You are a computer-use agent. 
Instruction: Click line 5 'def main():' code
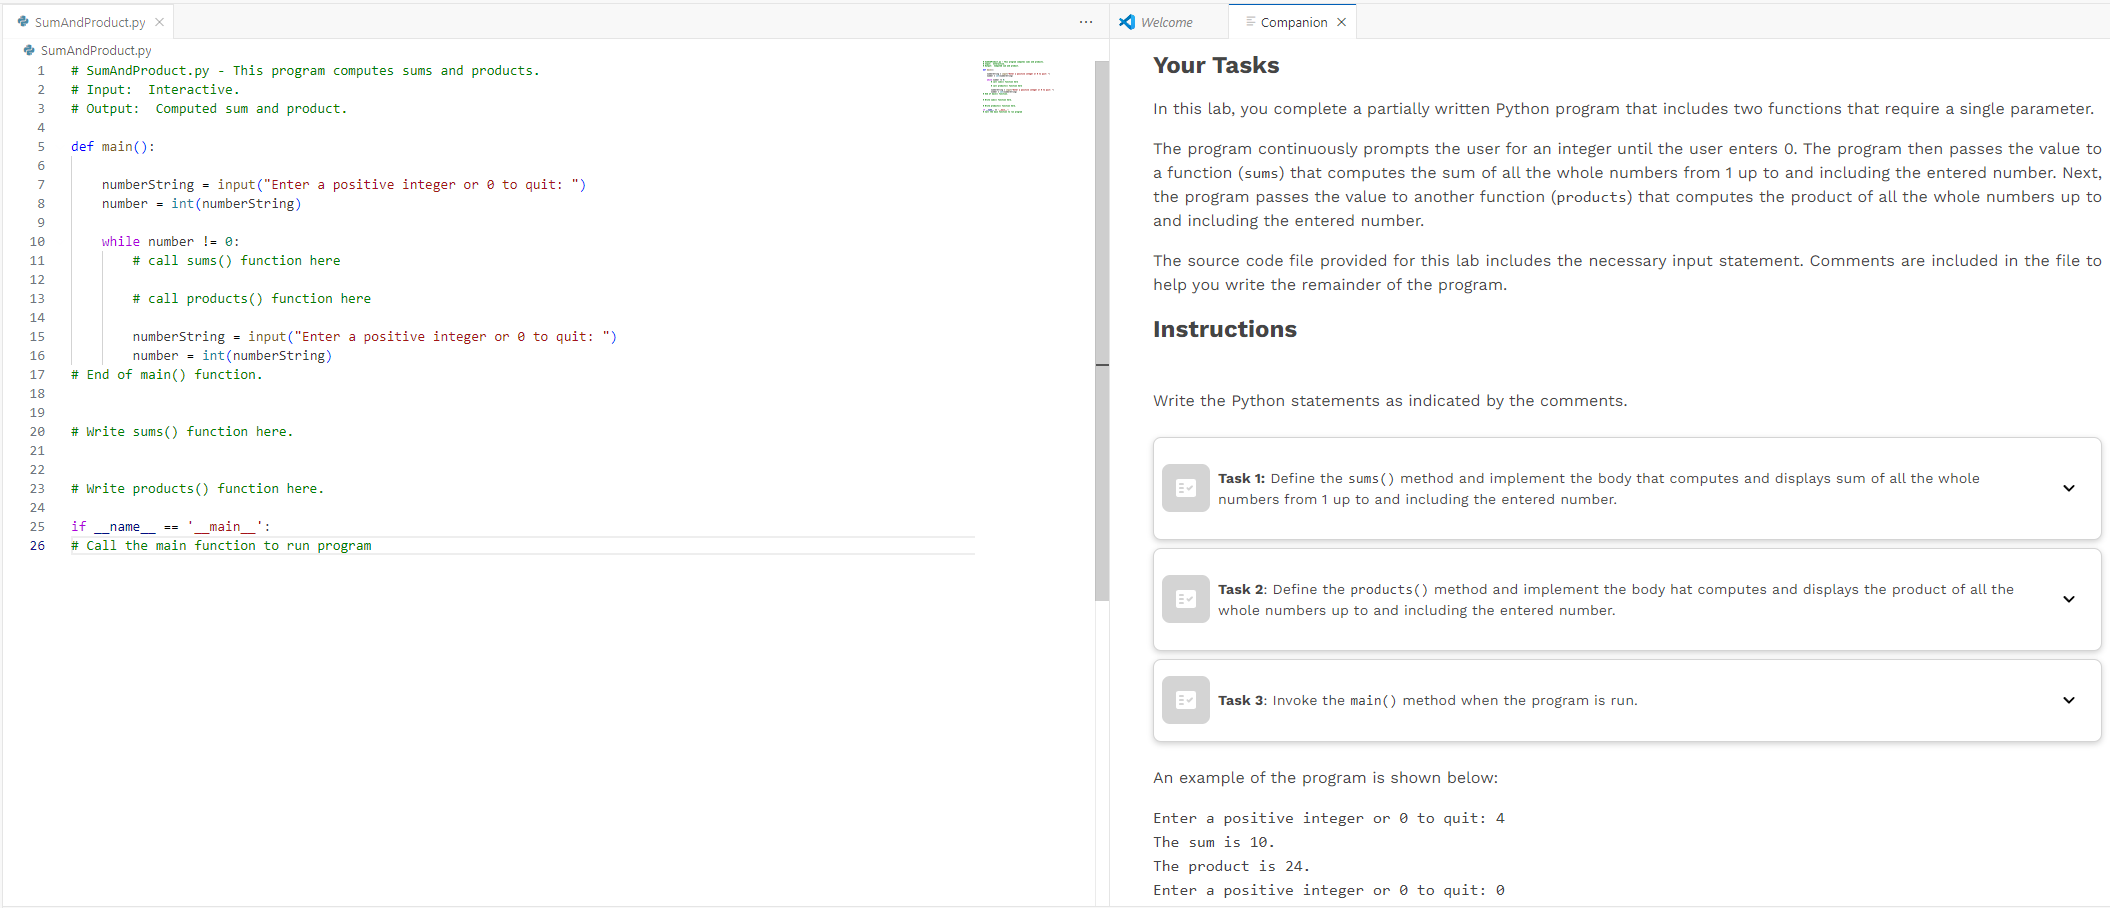[113, 147]
